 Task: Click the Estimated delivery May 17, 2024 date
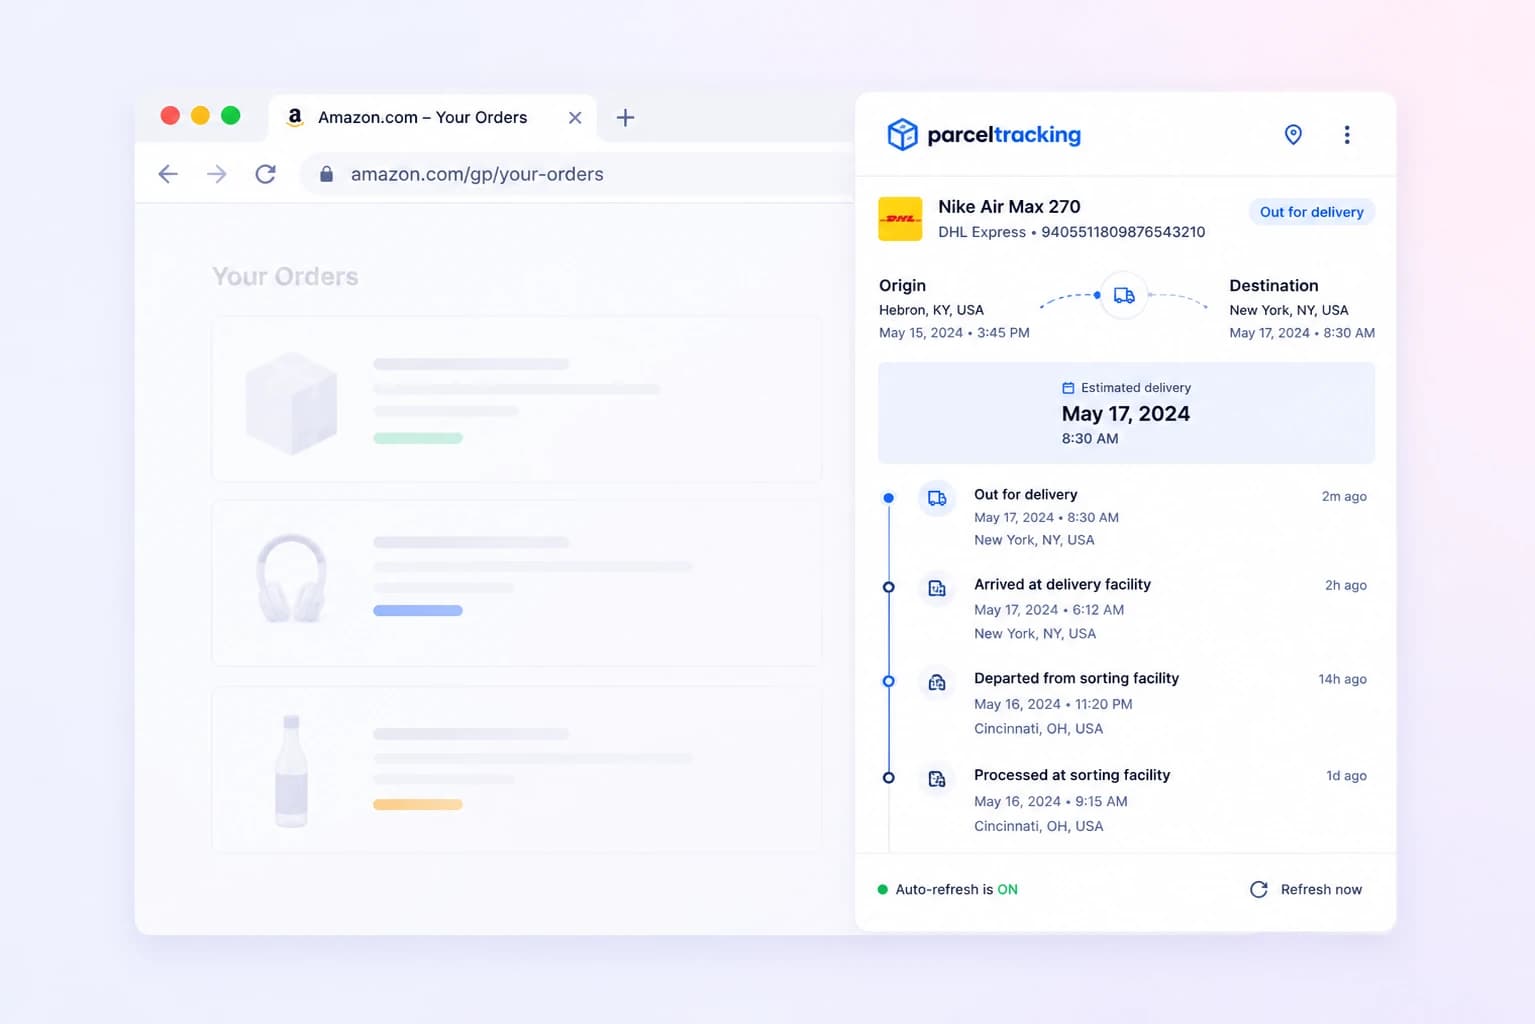[1126, 414]
